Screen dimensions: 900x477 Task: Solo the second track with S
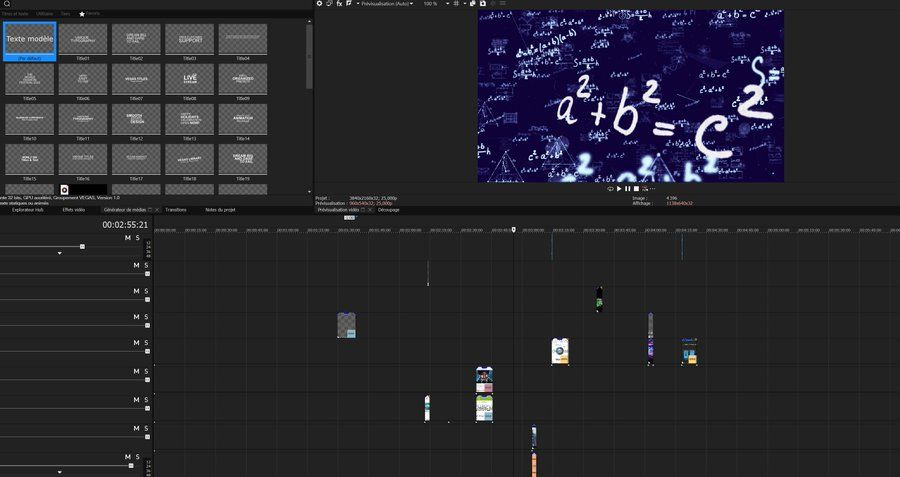[146, 265]
